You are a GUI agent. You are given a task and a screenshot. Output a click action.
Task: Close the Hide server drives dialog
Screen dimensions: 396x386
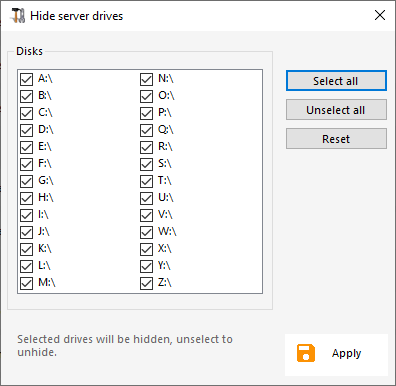(x=380, y=15)
